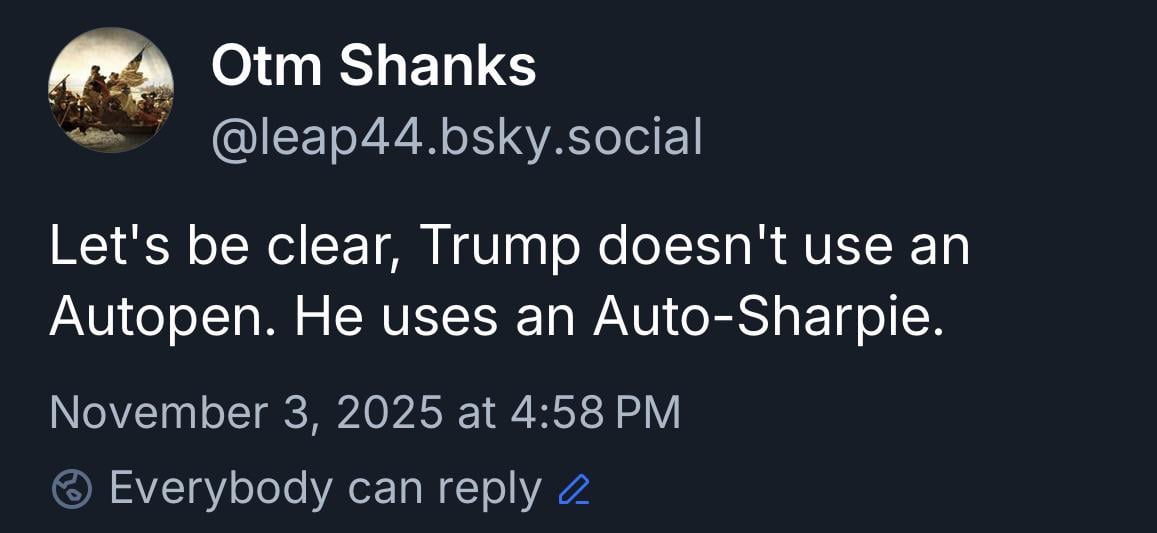1157x533 pixels.
Task: Click the word "Autopen" in the post
Action: (x=159, y=317)
